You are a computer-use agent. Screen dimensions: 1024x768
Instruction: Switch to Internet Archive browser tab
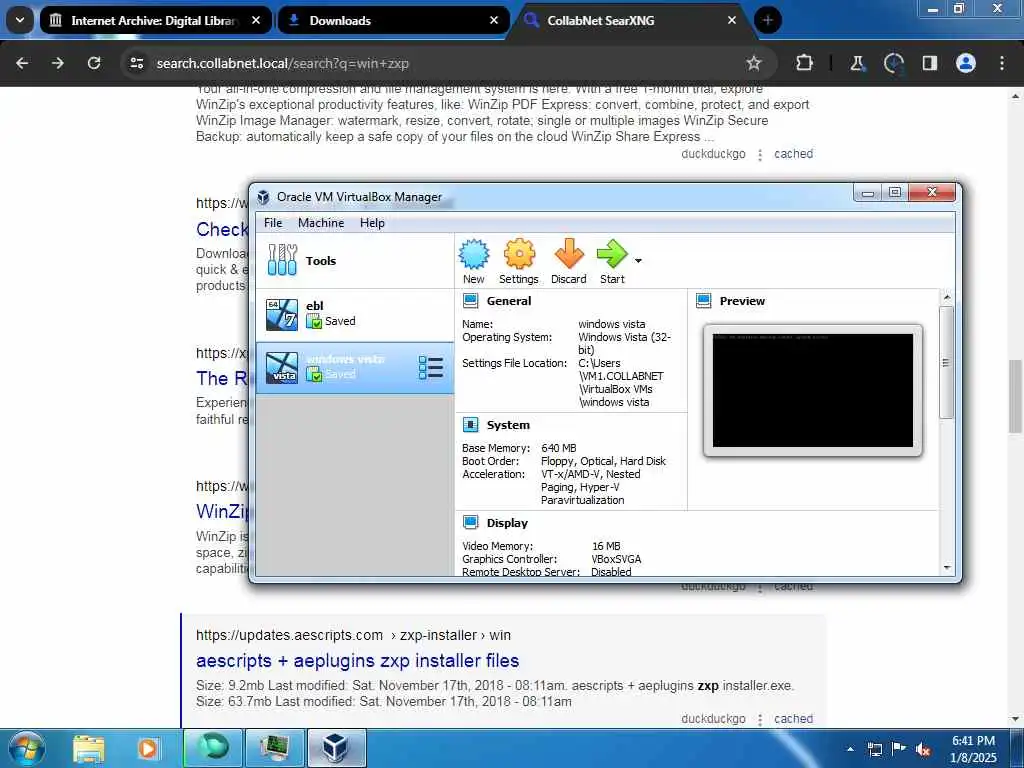point(155,20)
